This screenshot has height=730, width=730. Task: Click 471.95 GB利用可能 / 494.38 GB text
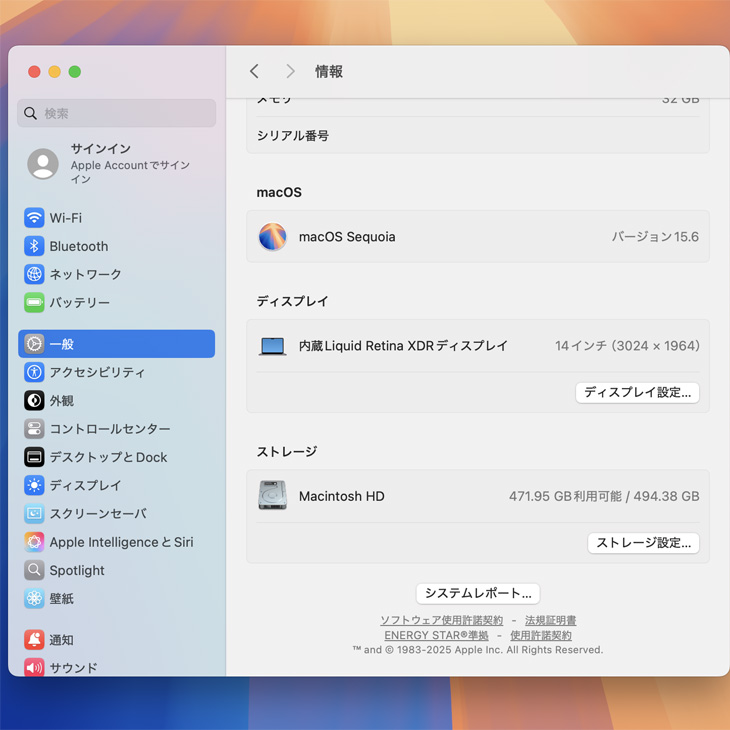click(604, 496)
